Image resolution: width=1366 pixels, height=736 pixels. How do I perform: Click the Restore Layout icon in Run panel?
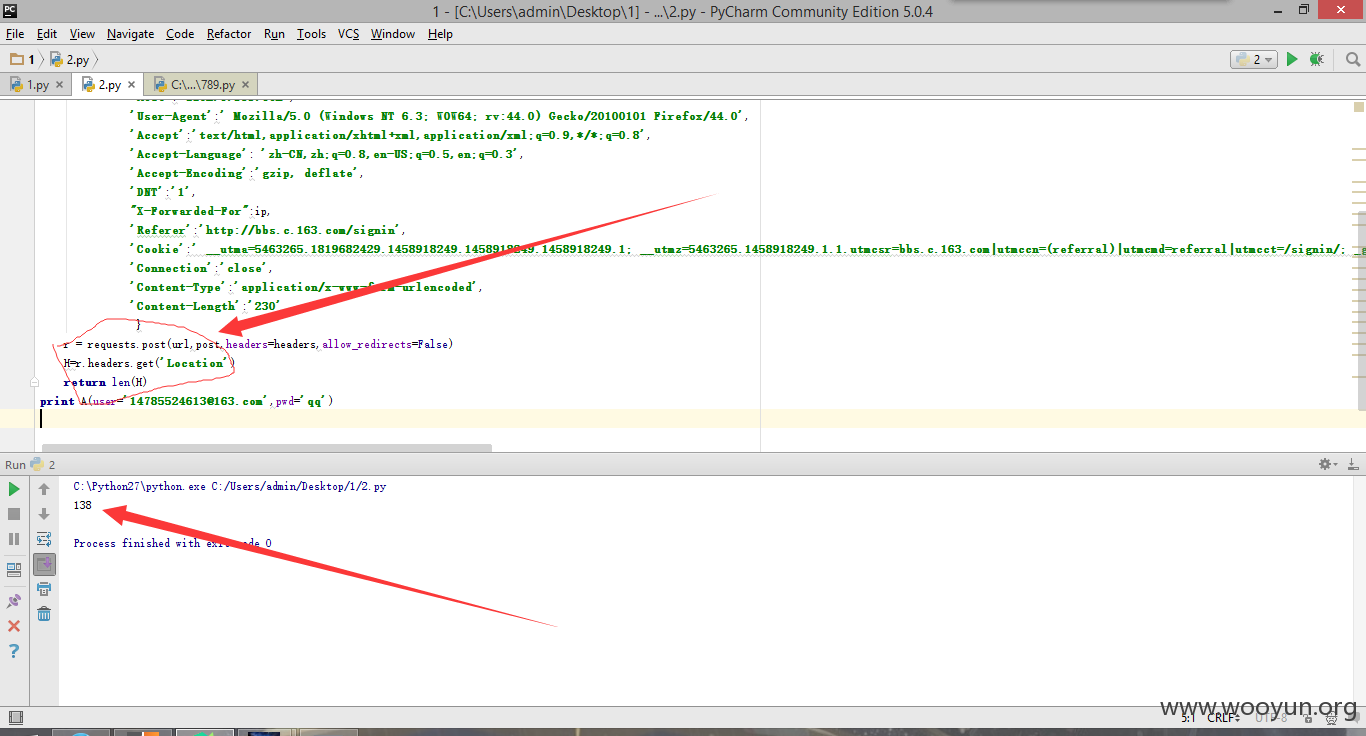[x=14, y=570]
